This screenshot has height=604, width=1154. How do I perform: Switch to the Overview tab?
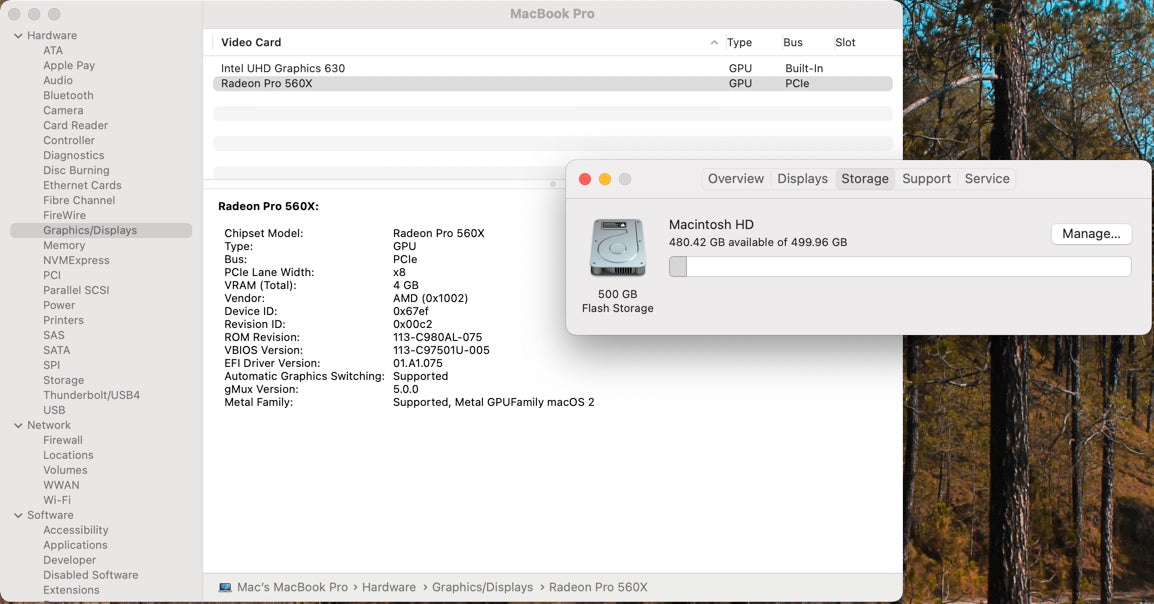pyautogui.click(x=736, y=178)
